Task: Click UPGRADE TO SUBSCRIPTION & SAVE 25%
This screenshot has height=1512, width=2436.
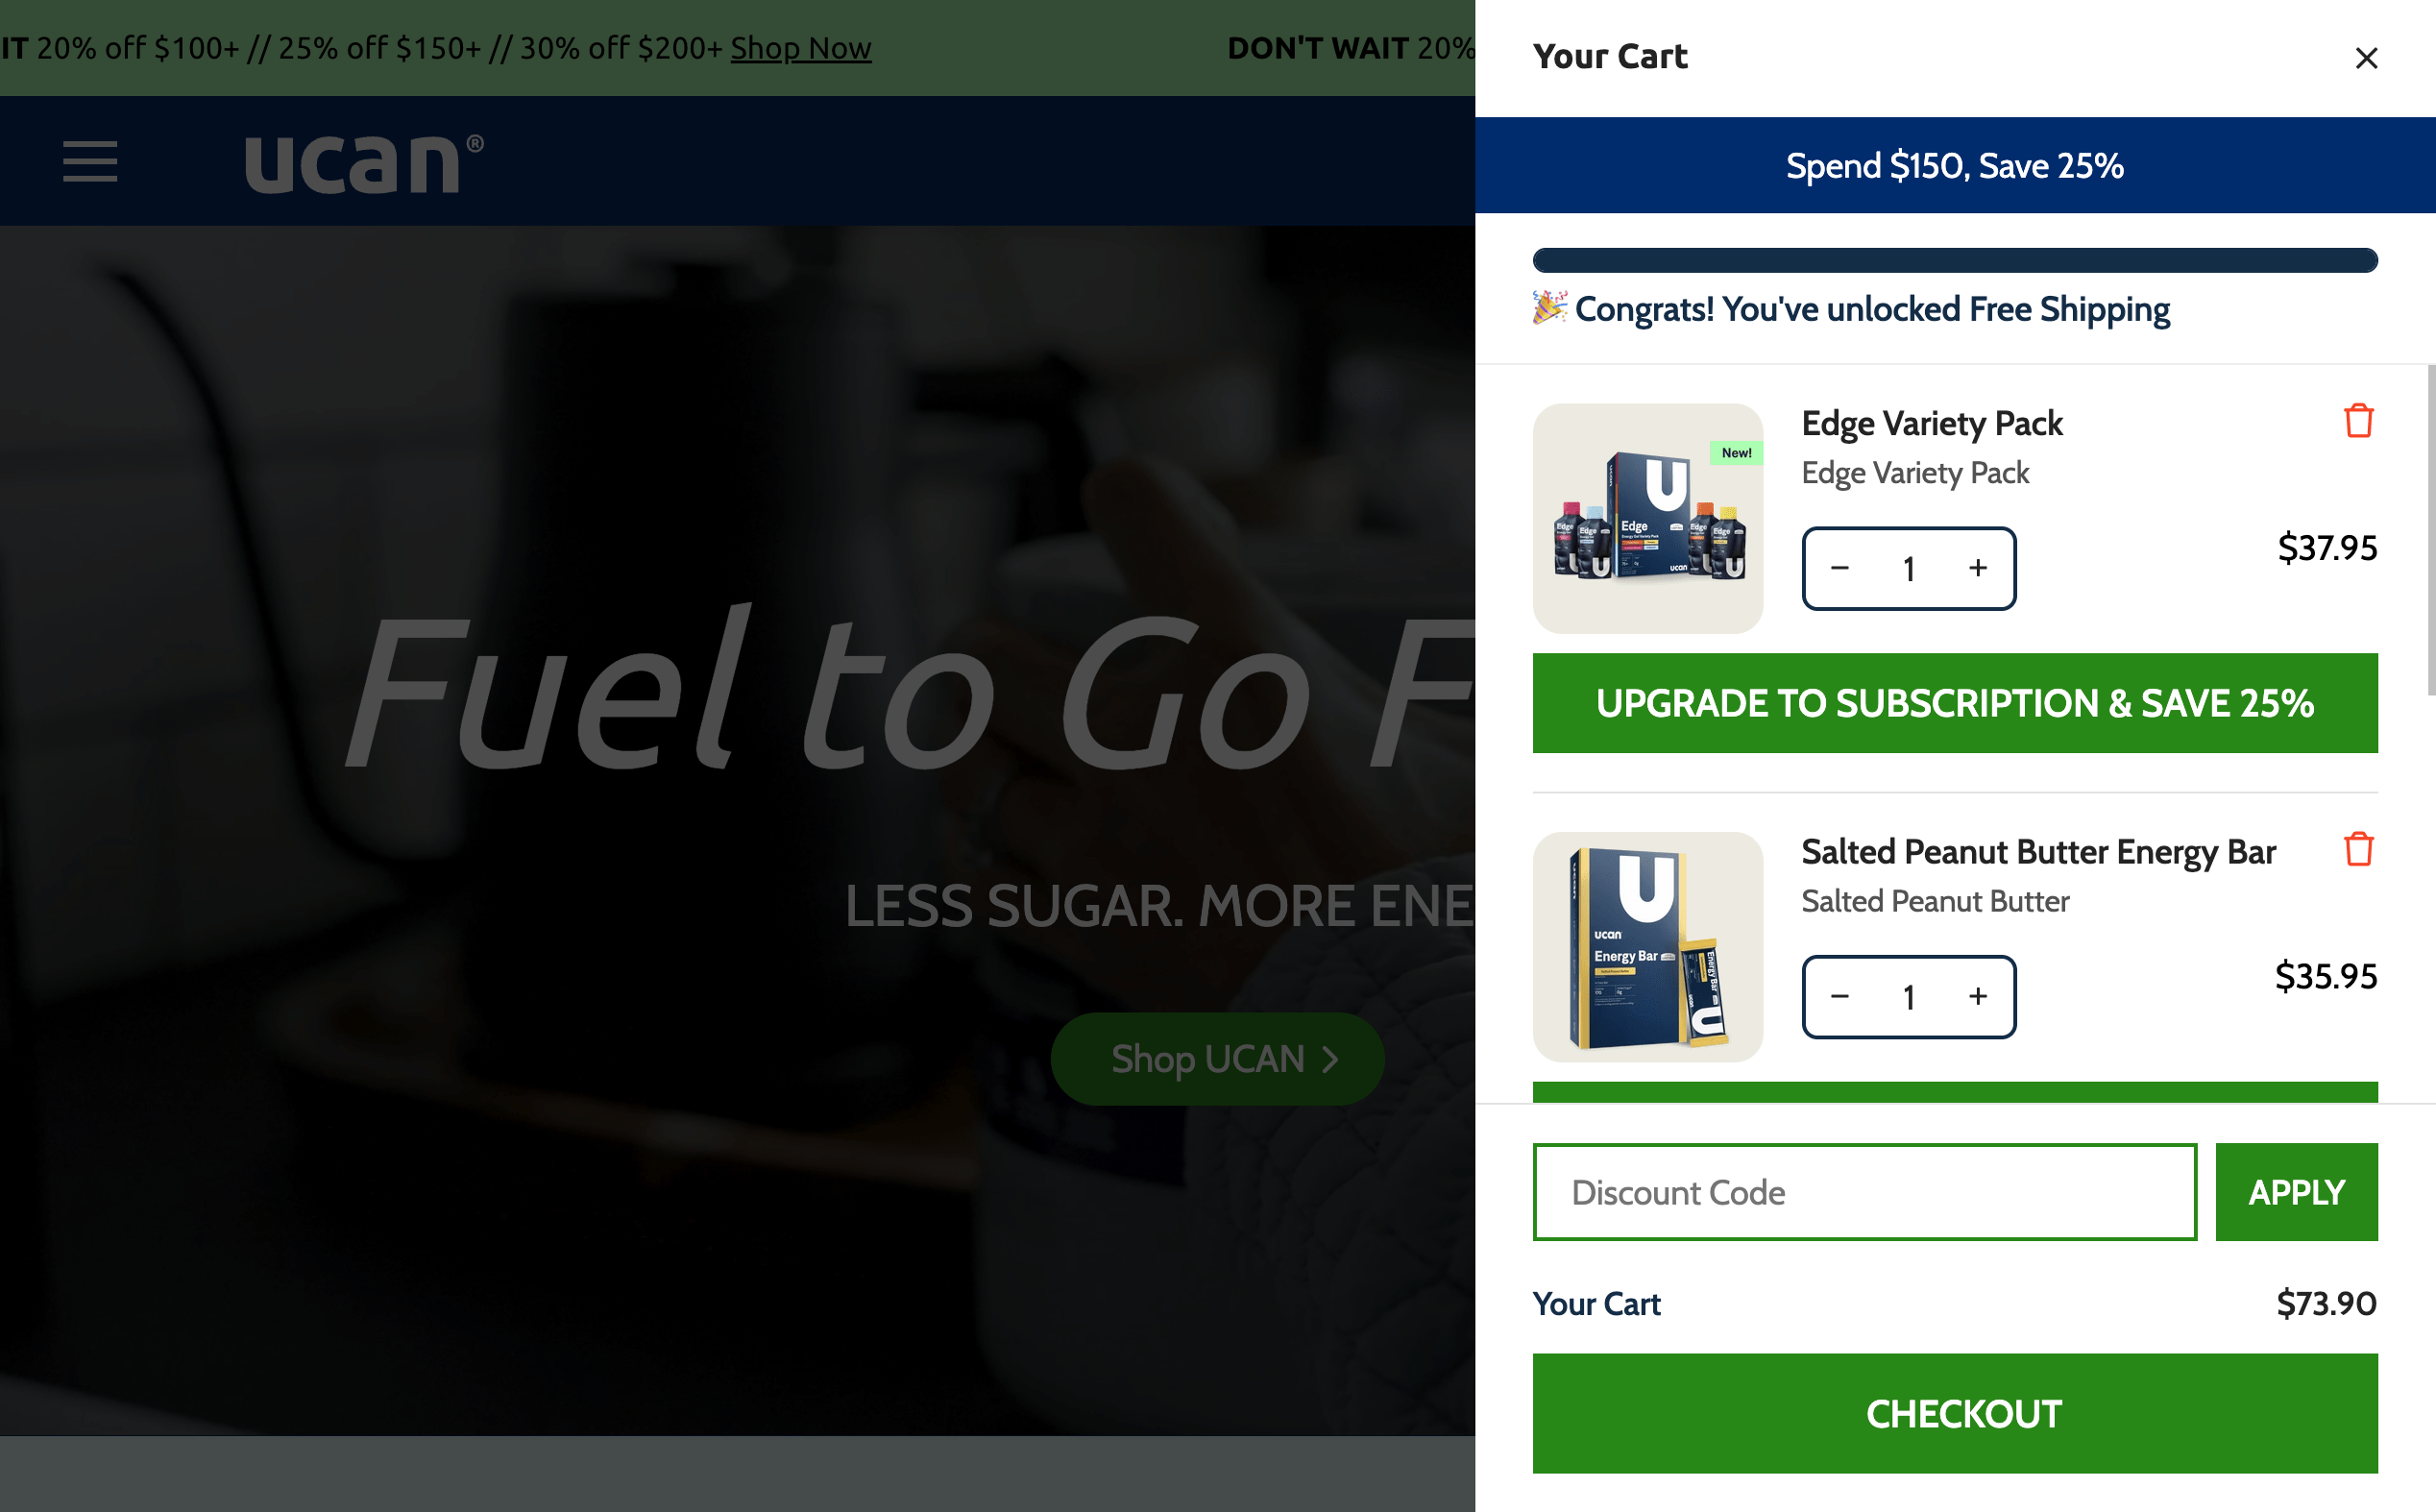Action: [1956, 704]
